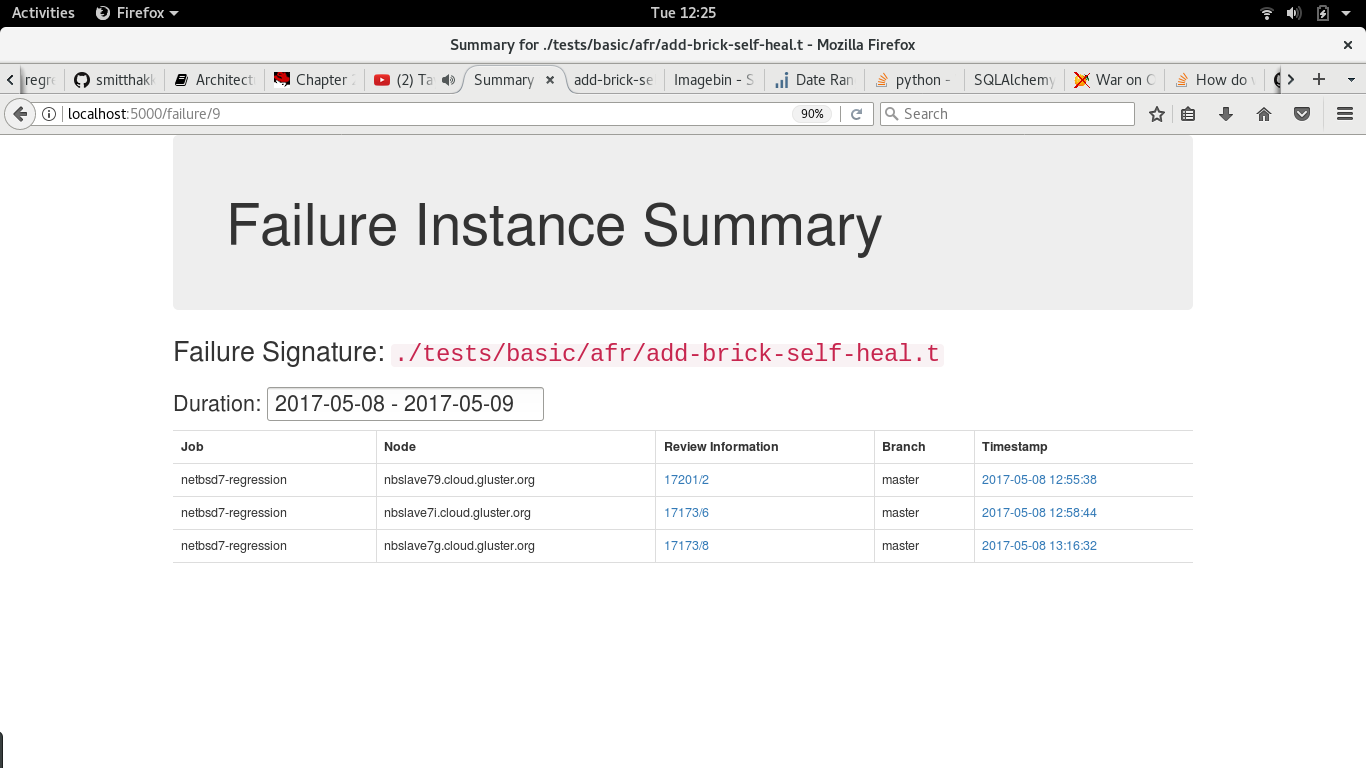Mute the YouTube tab's speaker icon
This screenshot has width=1366, height=768.
[x=448, y=80]
